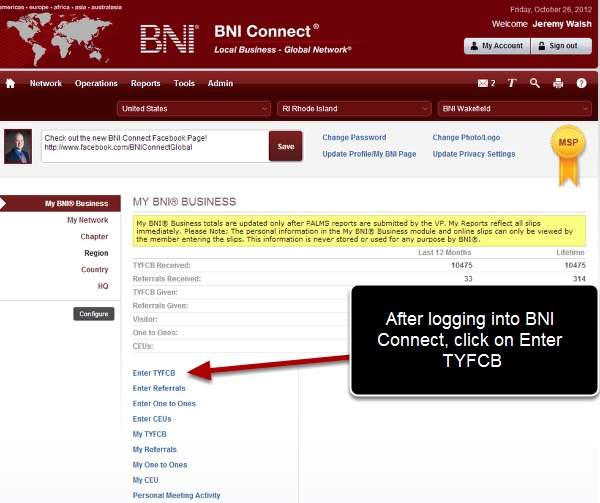
Task: Open the search magnifier icon
Action: 535,84
